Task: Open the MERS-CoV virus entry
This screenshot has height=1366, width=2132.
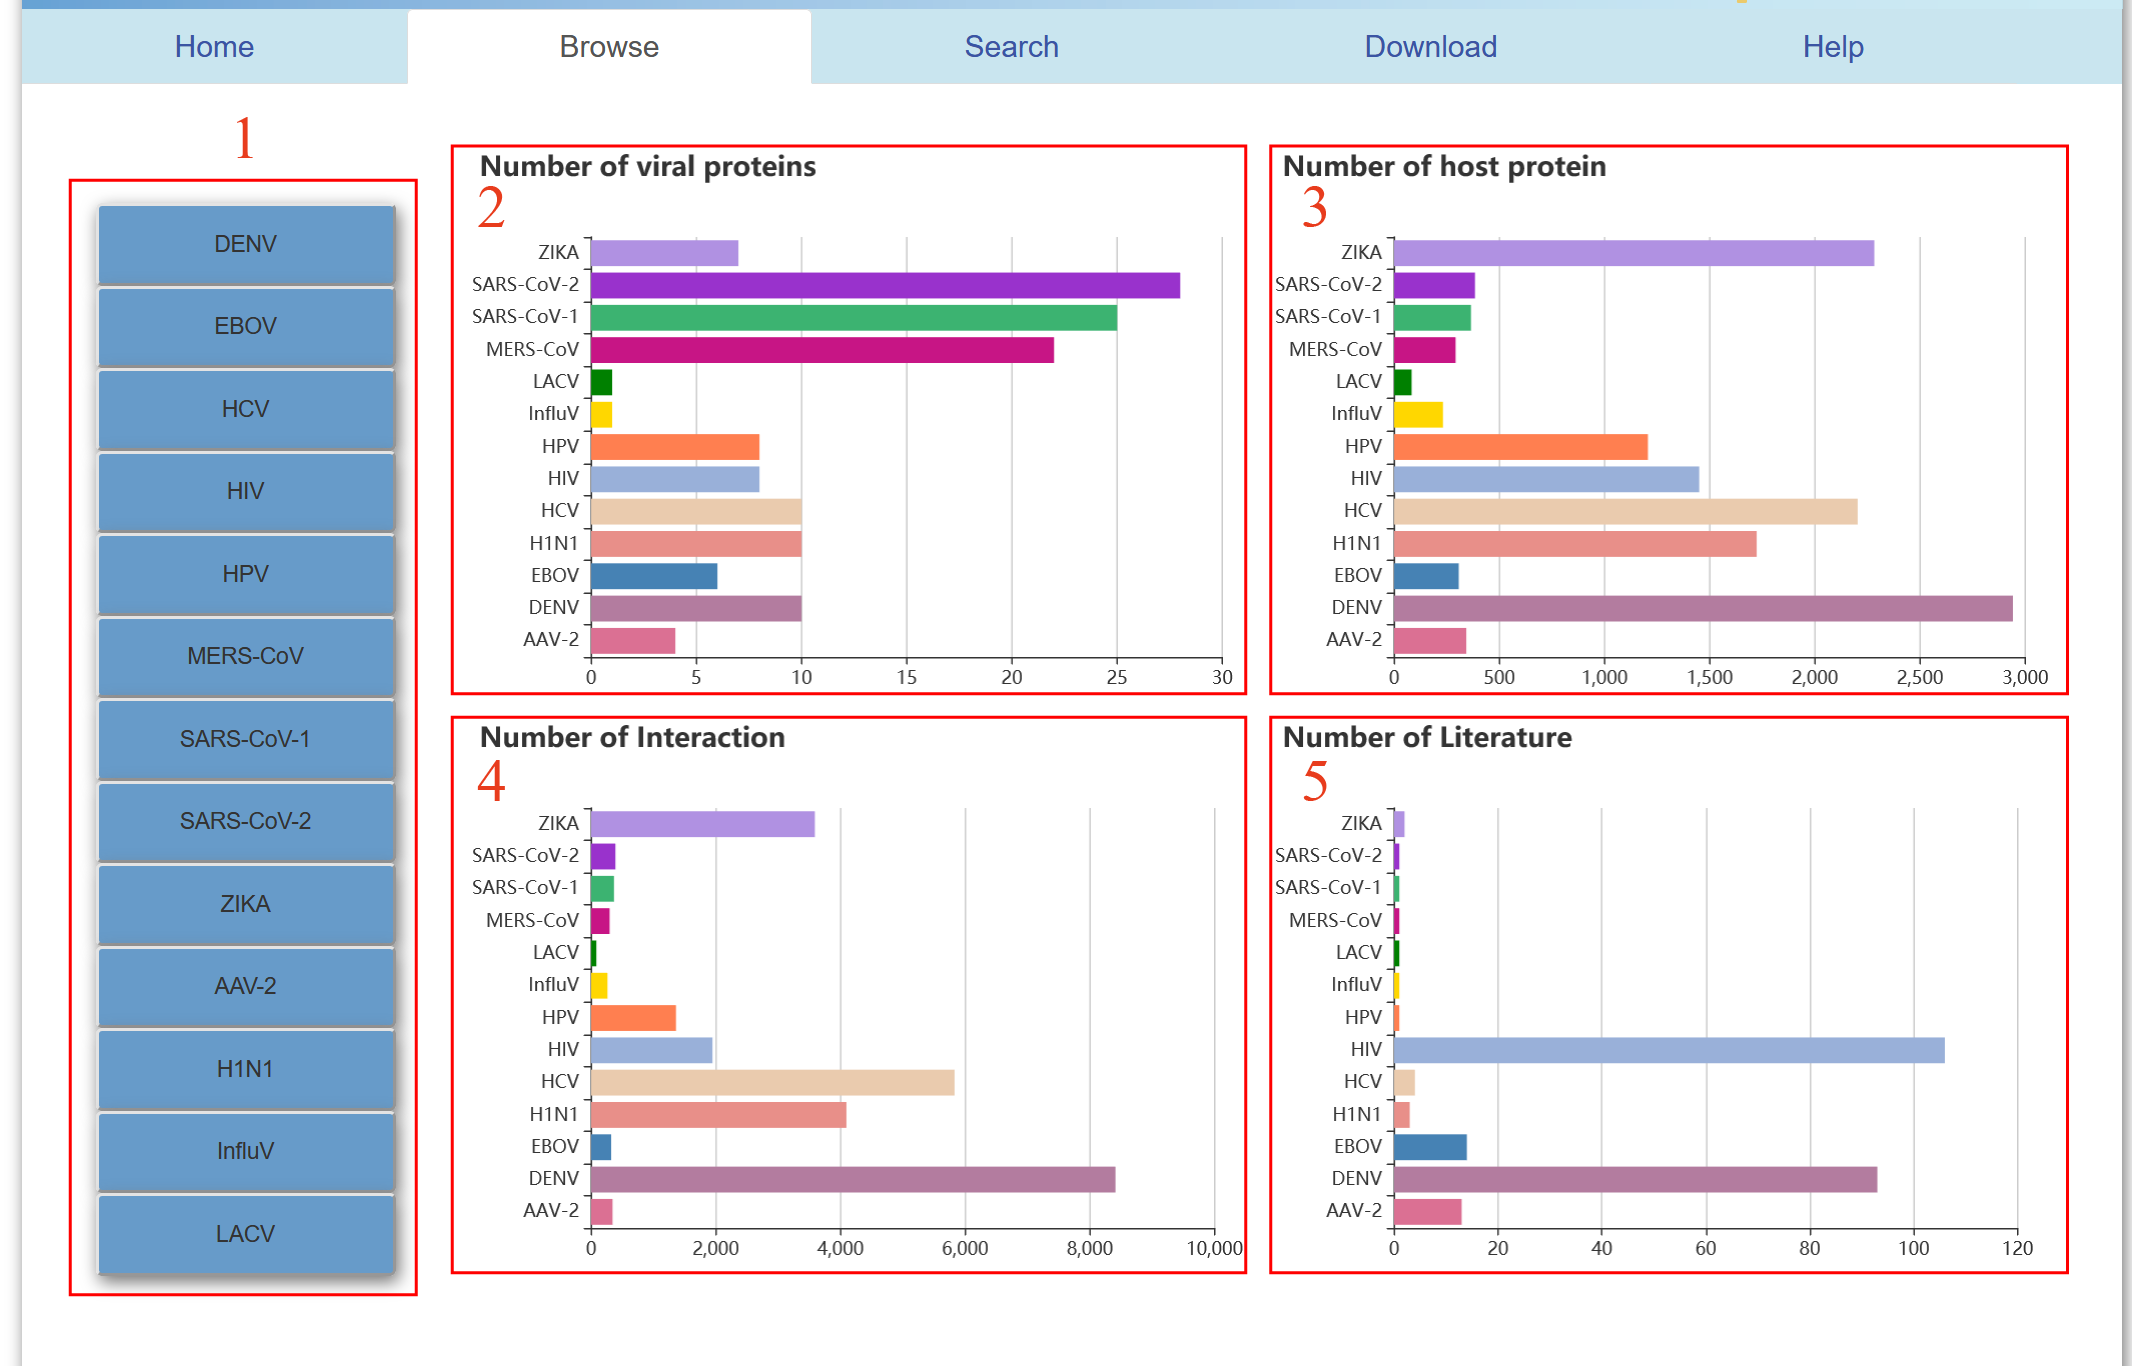Action: (246, 656)
